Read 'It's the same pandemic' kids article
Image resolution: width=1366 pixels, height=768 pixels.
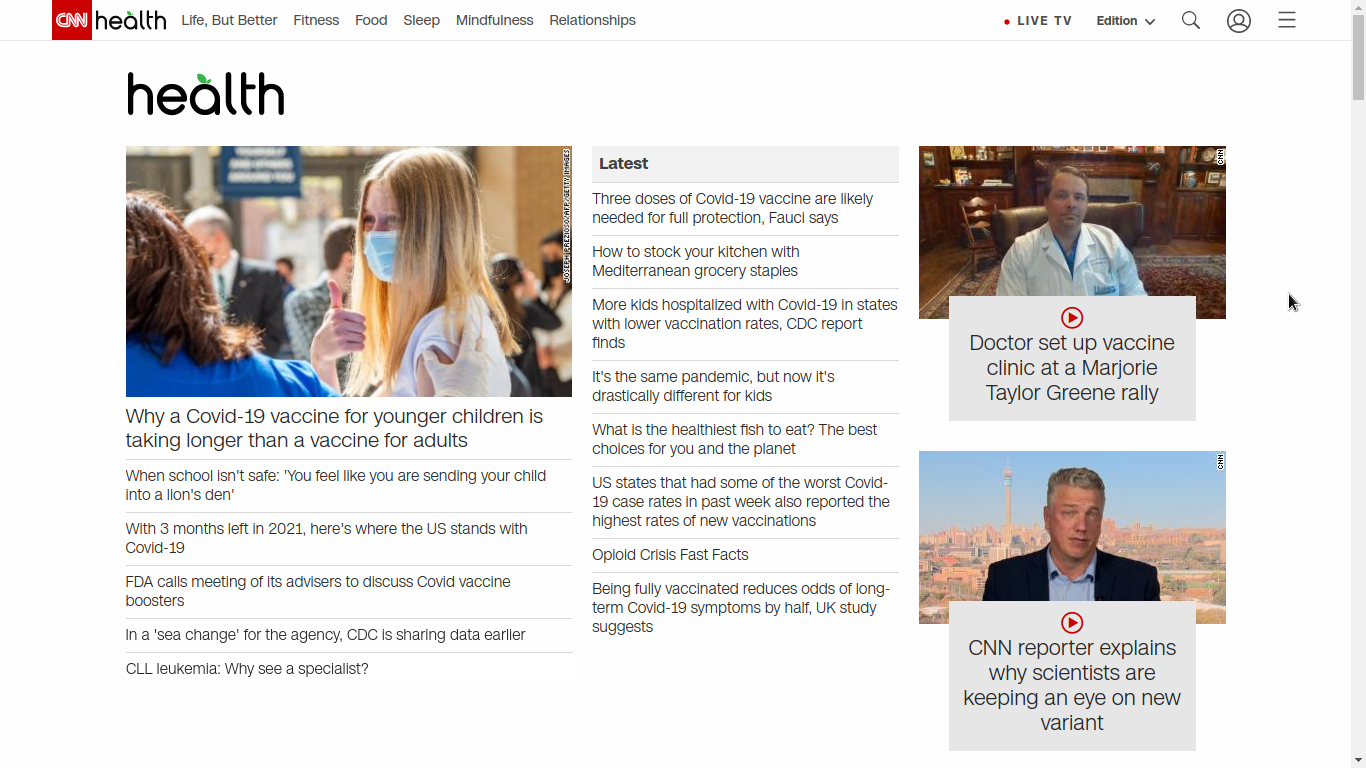[713, 386]
